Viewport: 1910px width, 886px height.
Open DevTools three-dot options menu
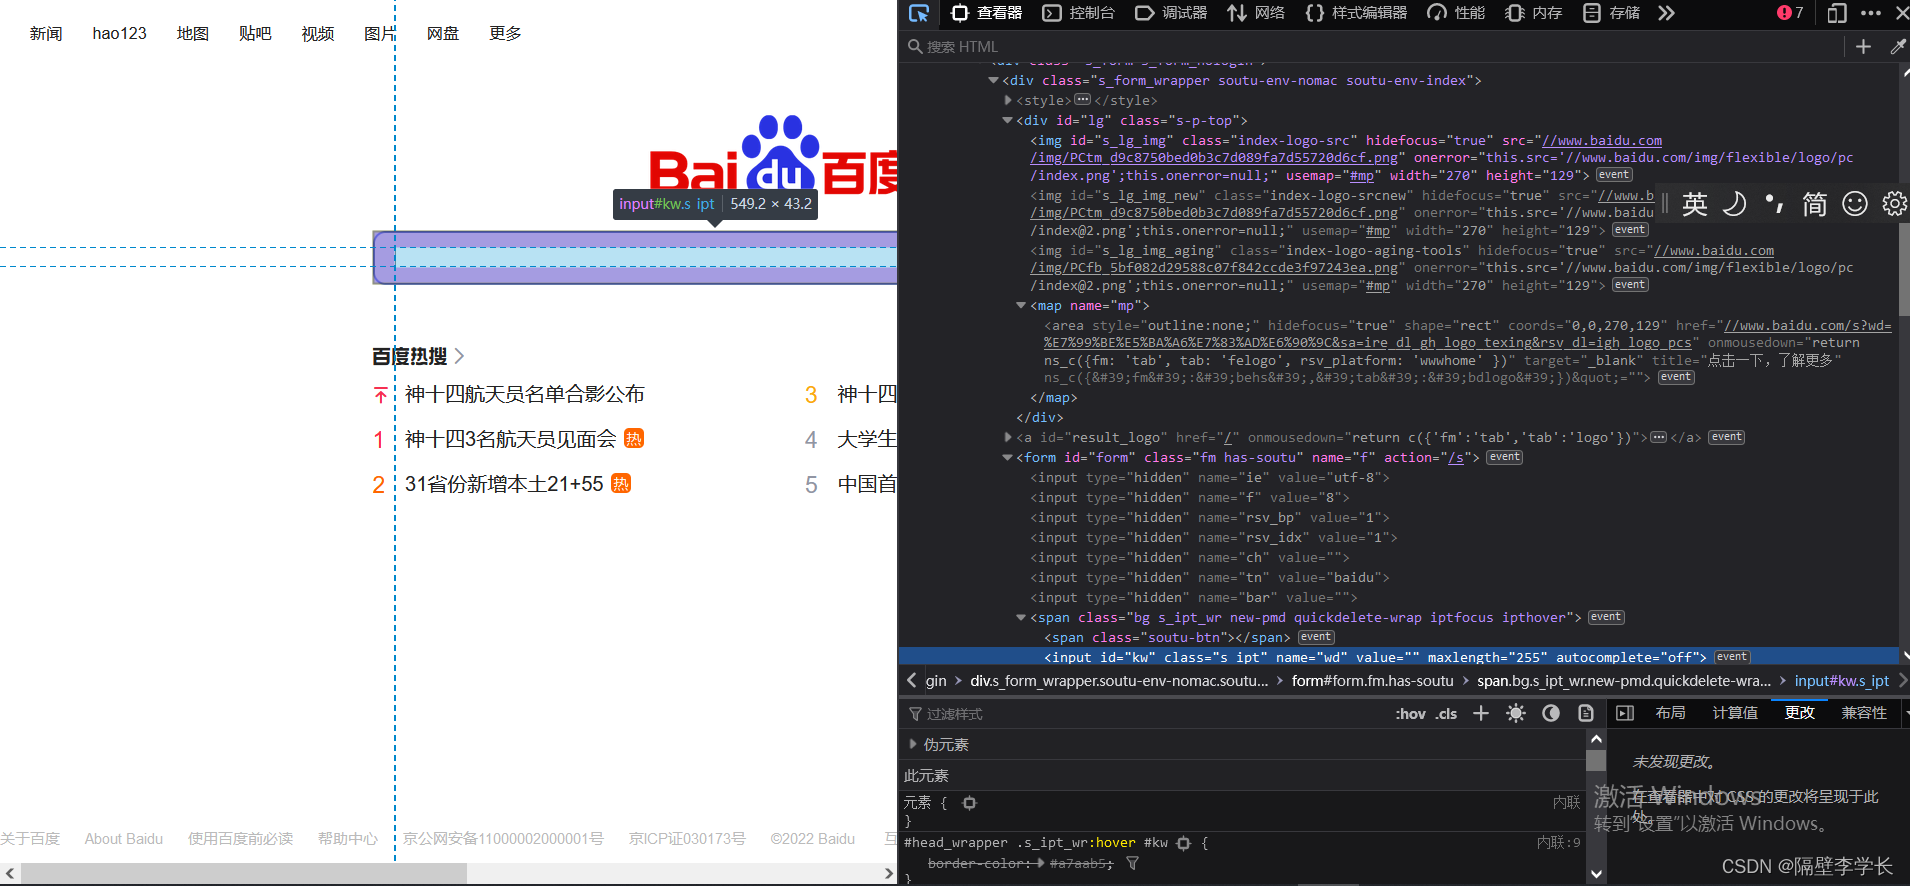tap(1871, 13)
